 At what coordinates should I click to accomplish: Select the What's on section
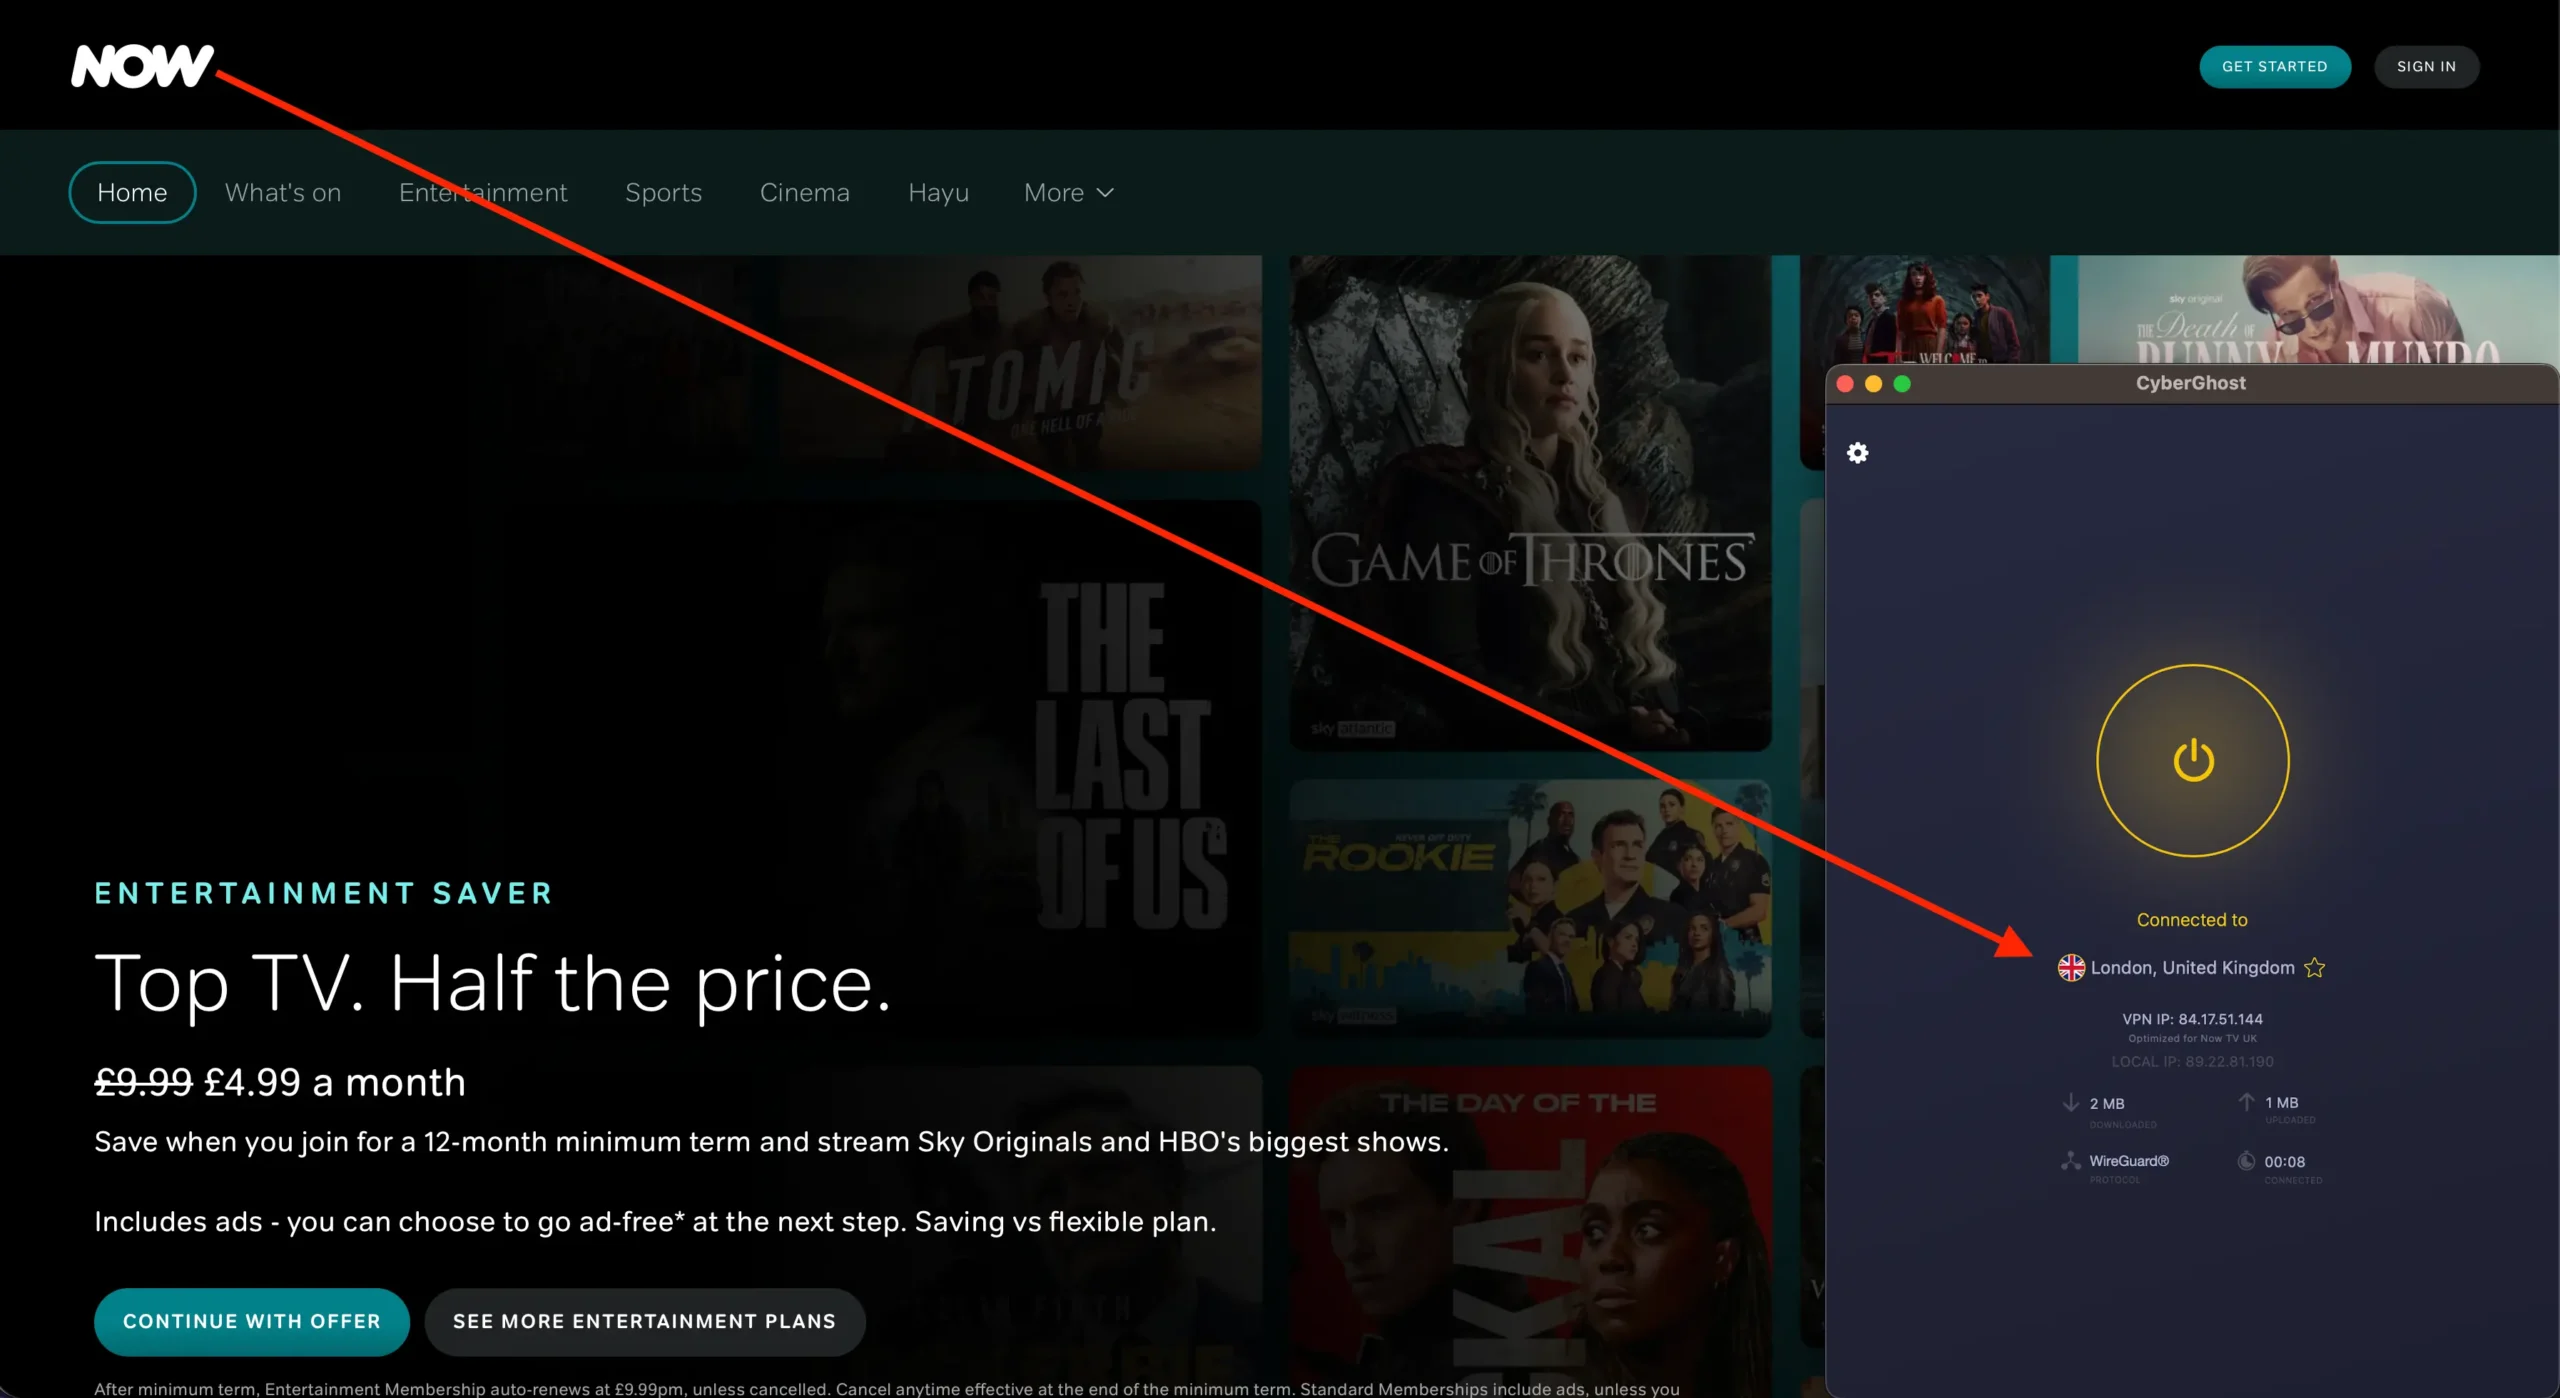pos(283,192)
